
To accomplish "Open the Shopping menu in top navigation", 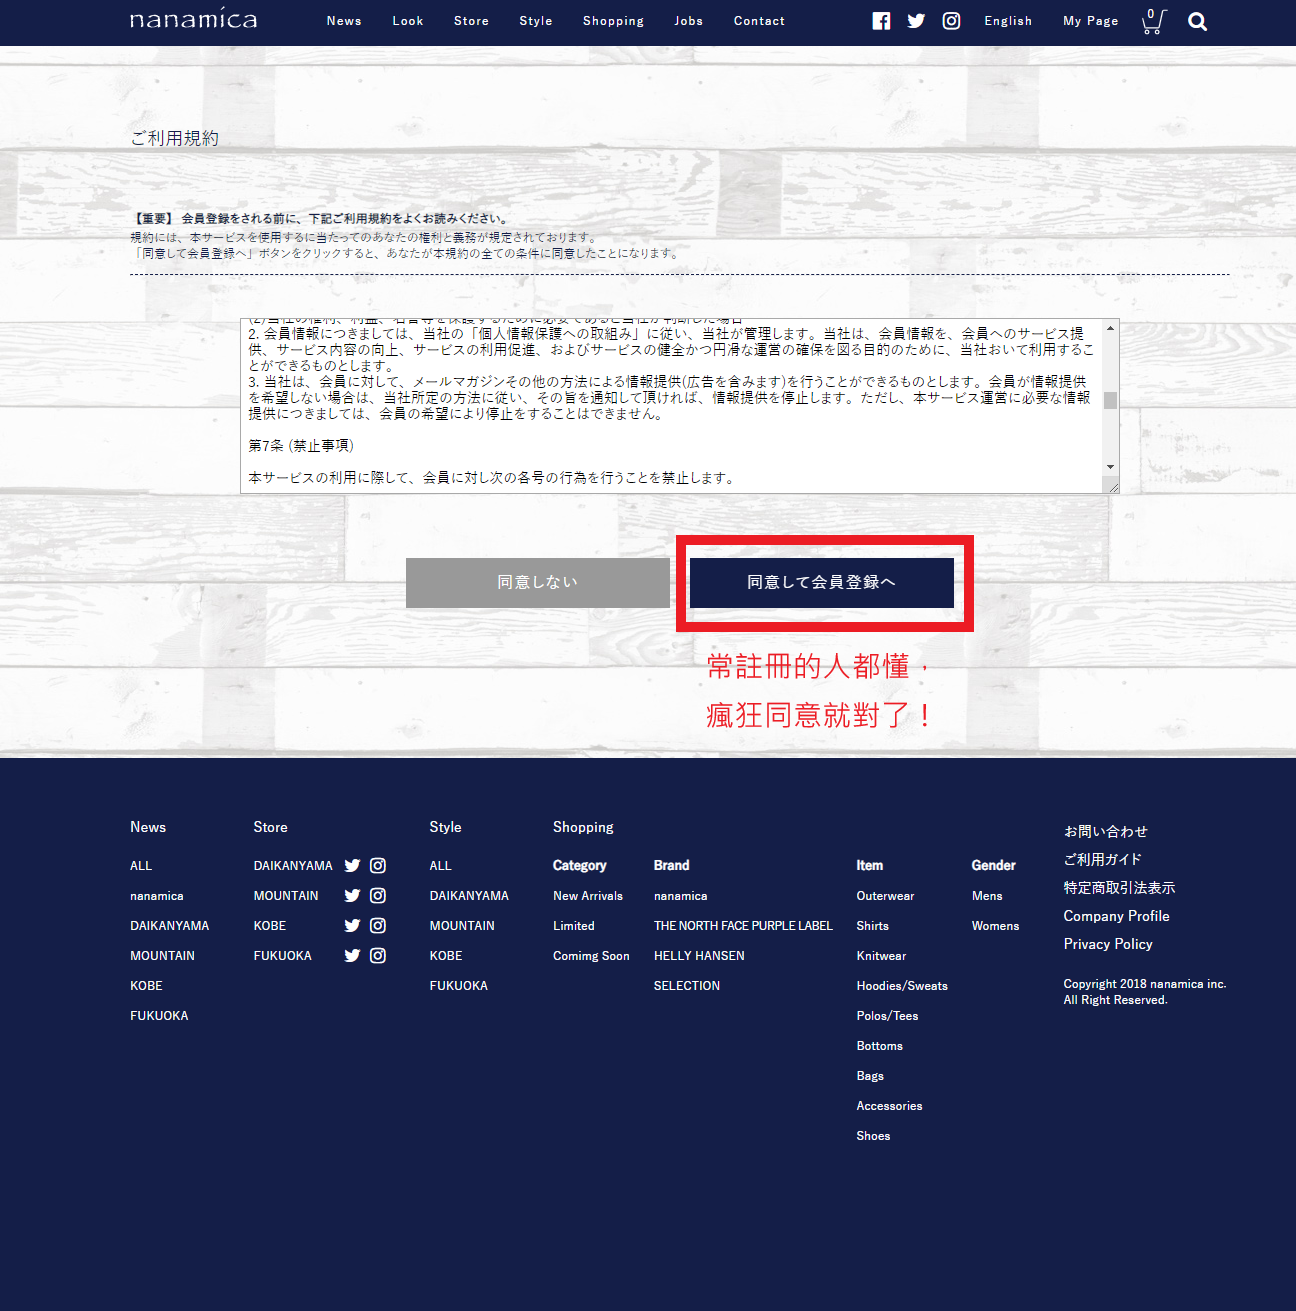I will point(613,21).
